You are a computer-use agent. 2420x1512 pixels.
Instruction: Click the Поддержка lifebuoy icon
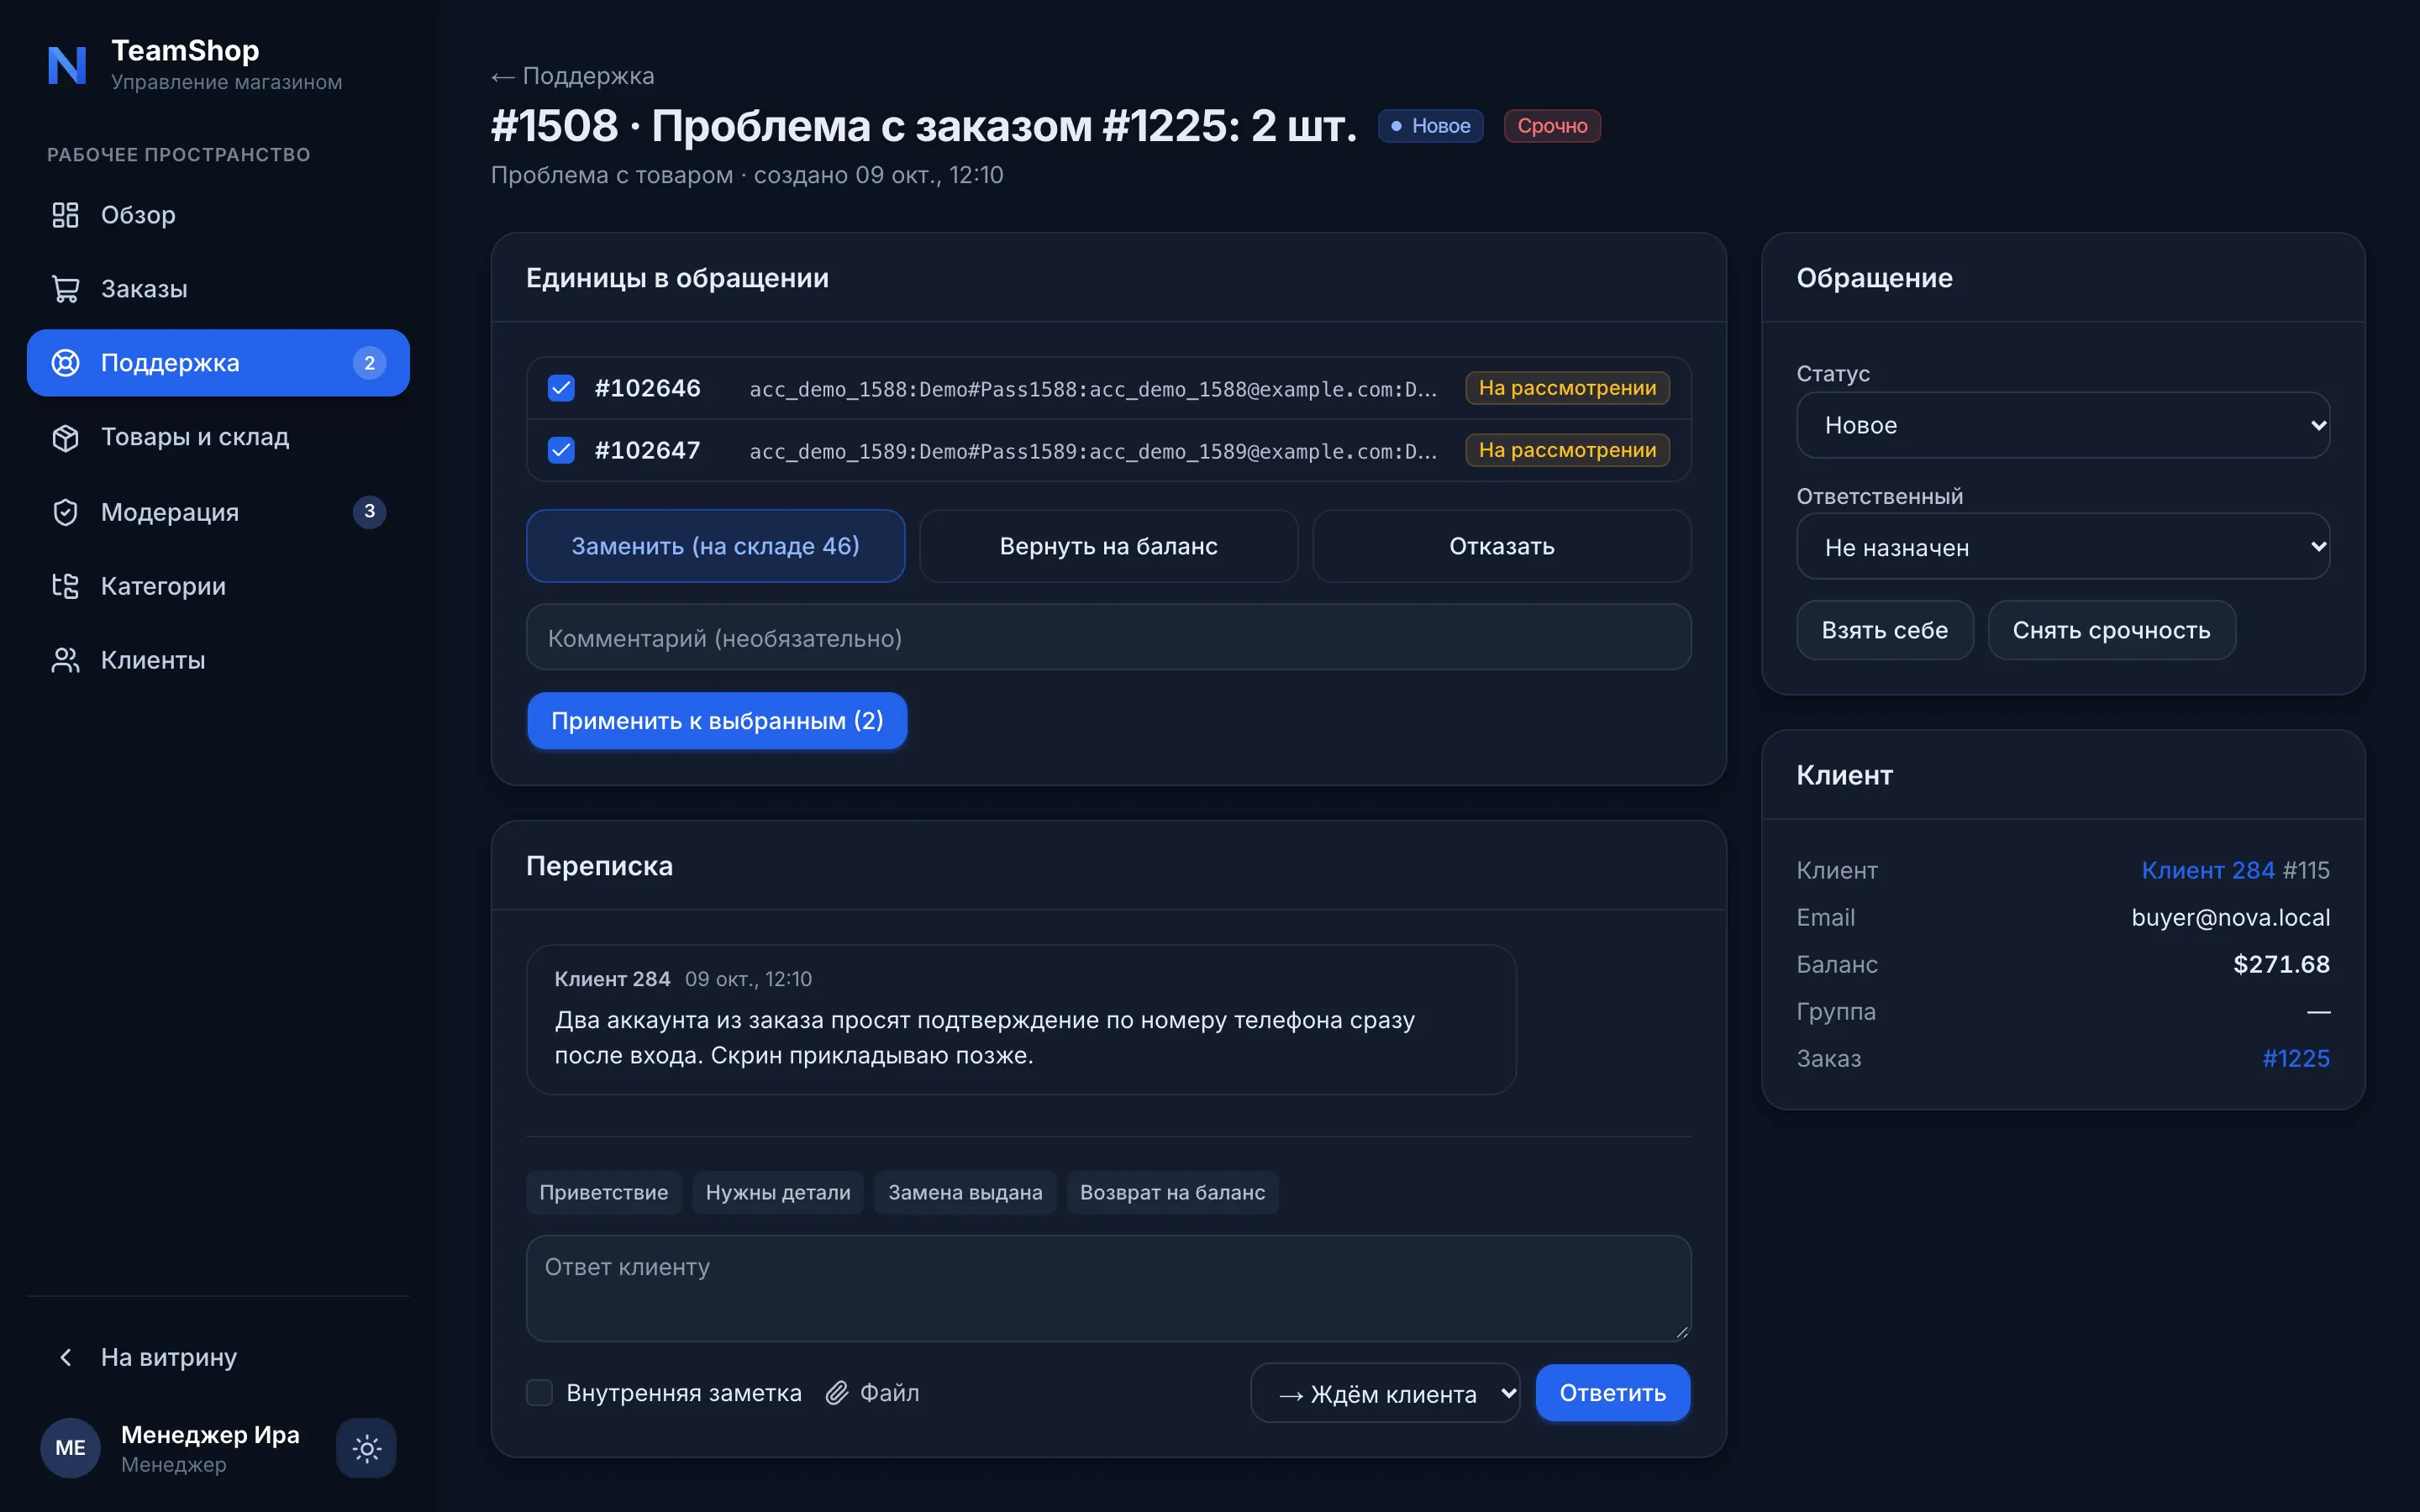(65, 363)
